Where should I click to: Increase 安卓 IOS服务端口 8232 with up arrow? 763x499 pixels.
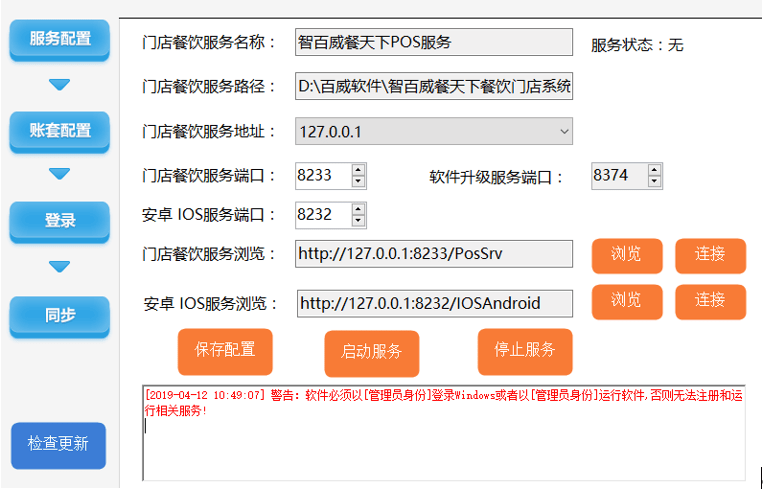tap(358, 209)
